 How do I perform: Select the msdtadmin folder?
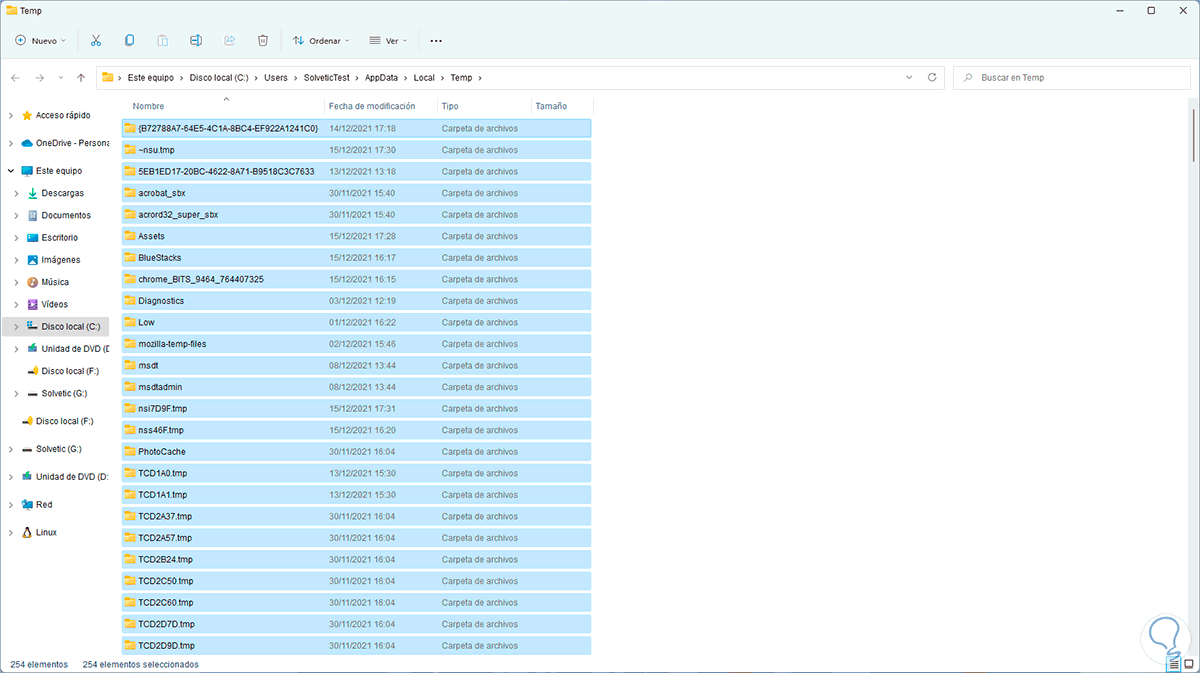[x=356, y=387]
